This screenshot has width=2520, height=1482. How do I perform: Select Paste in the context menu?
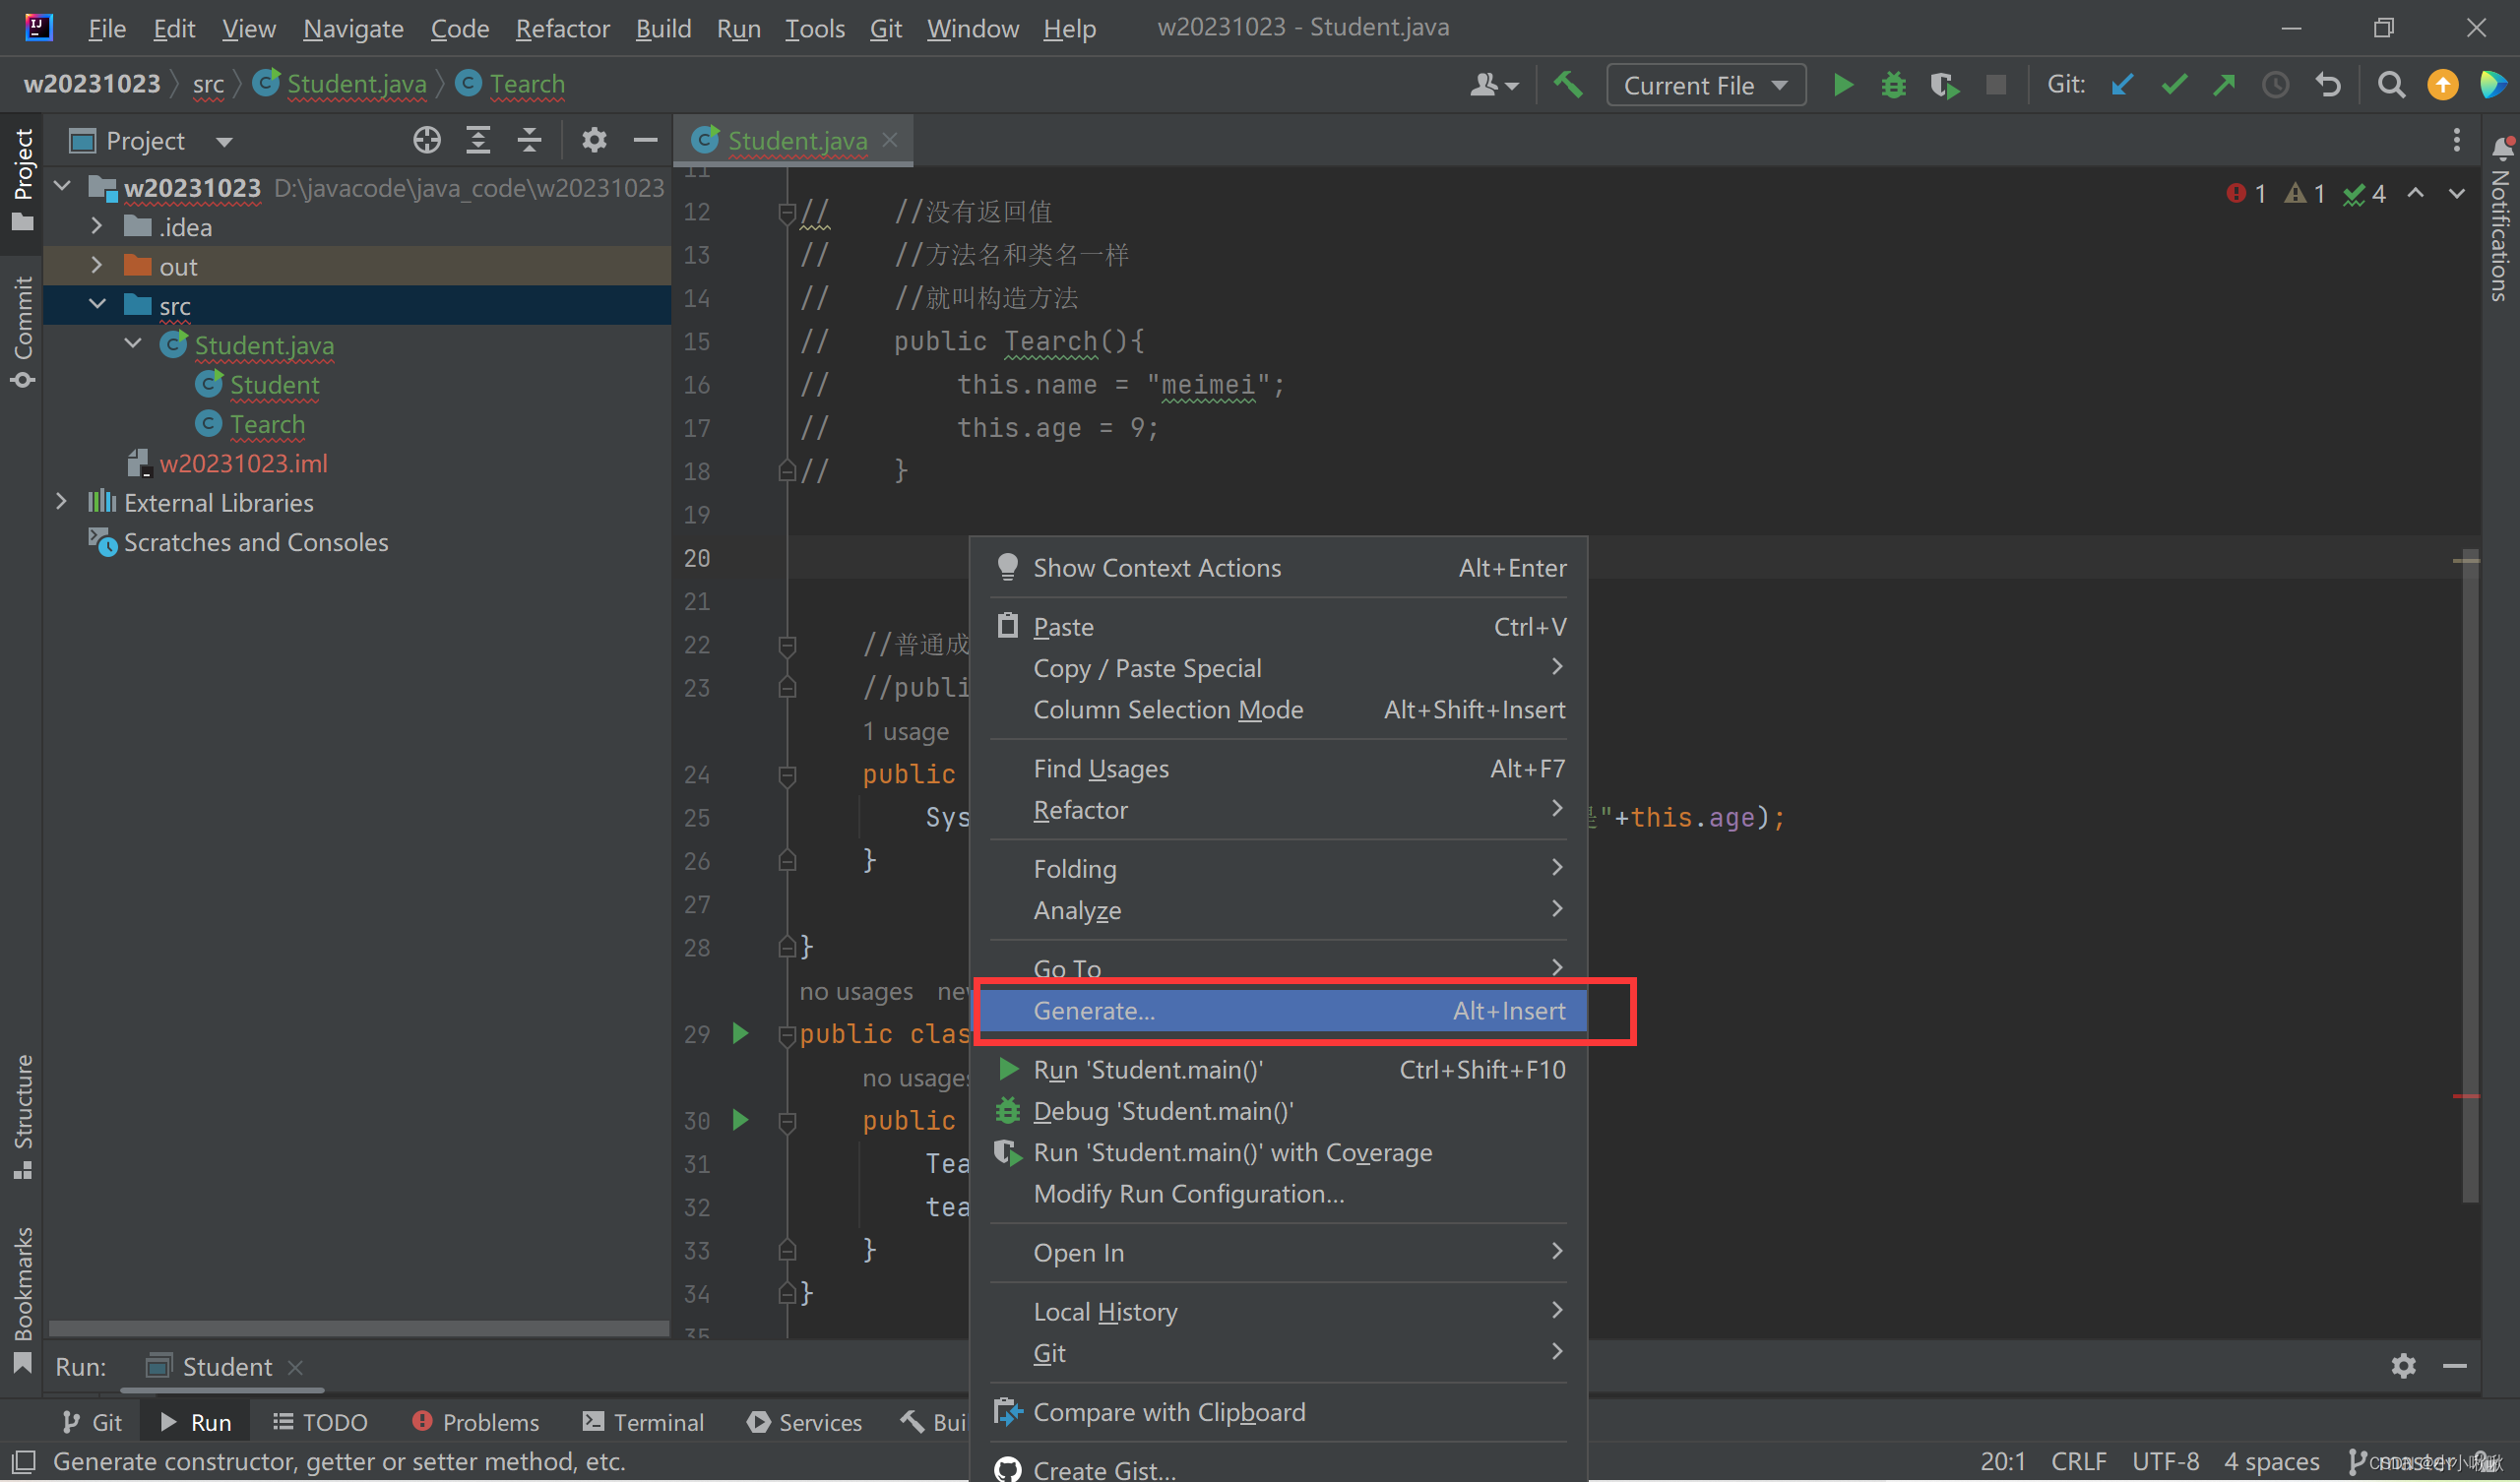(x=1278, y=627)
